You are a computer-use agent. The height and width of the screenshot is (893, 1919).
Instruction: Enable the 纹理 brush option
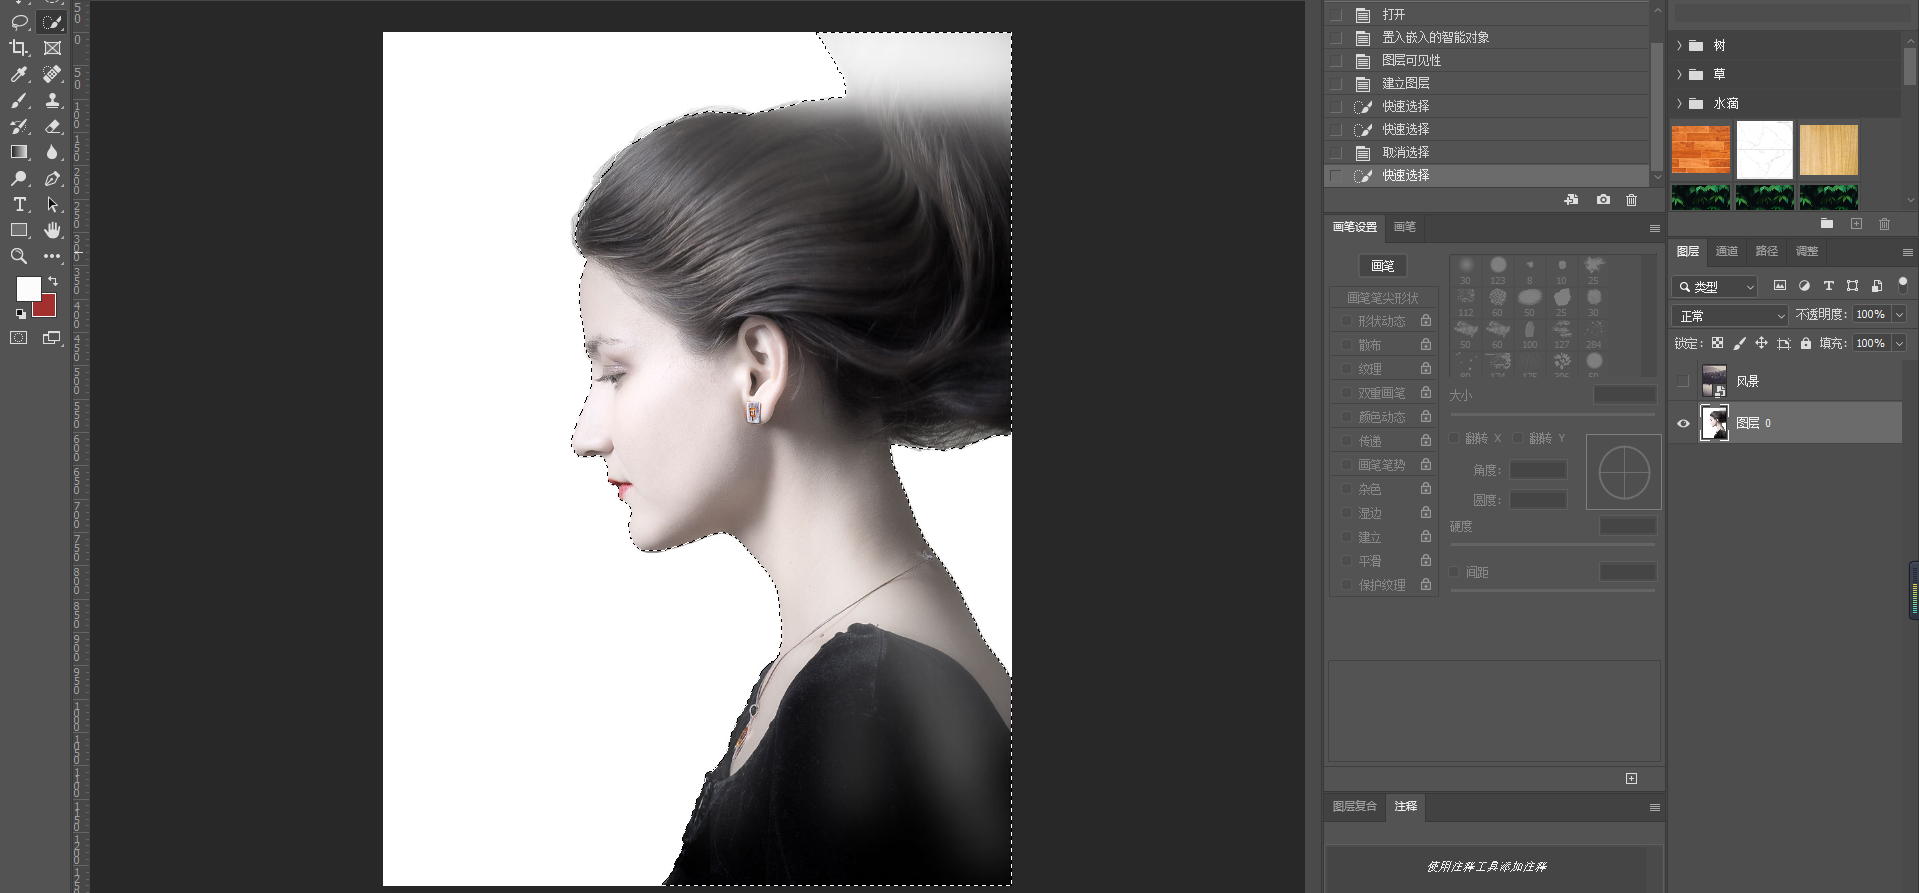1346,369
